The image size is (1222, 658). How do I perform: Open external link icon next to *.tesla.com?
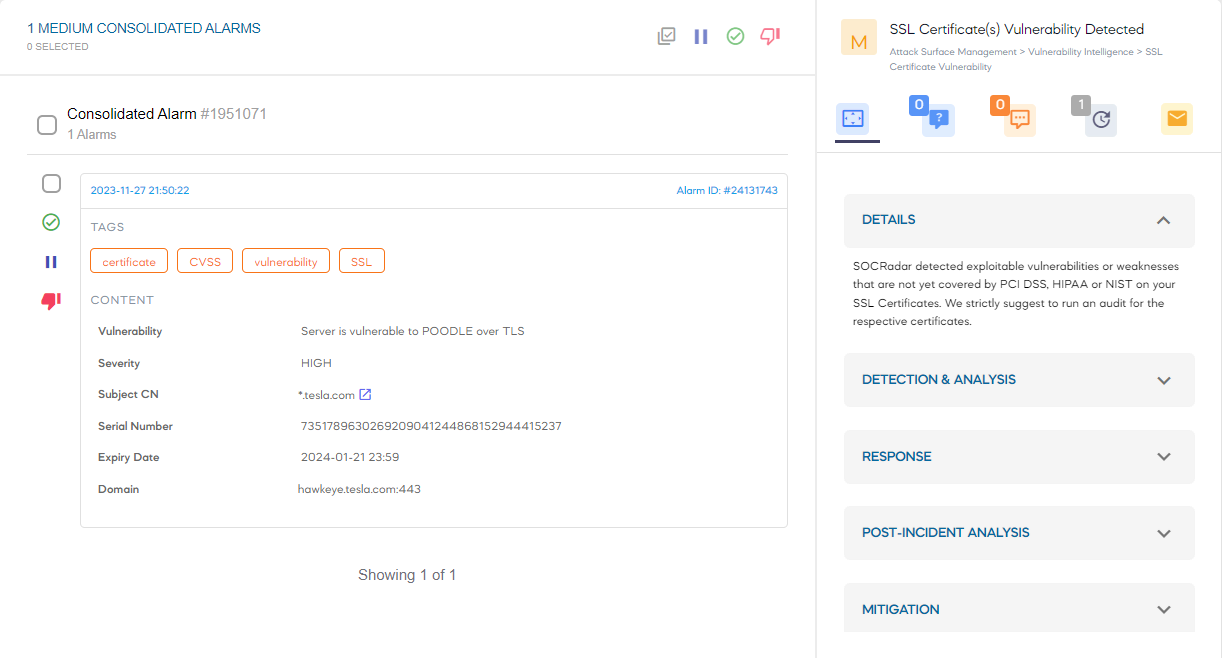tap(365, 394)
